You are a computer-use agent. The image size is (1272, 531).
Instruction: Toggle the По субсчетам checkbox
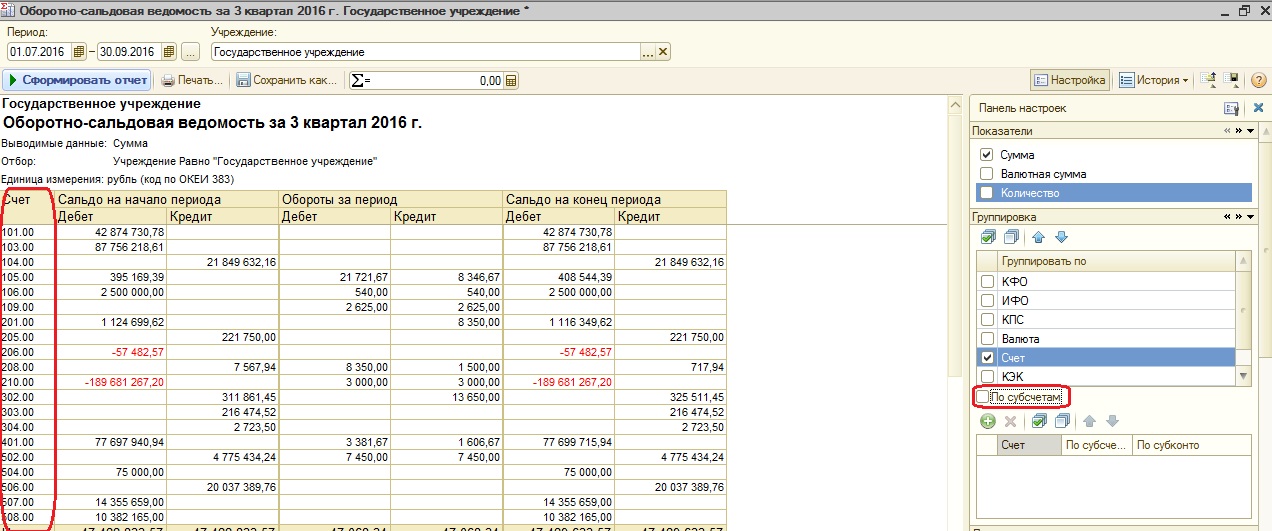click(x=984, y=397)
